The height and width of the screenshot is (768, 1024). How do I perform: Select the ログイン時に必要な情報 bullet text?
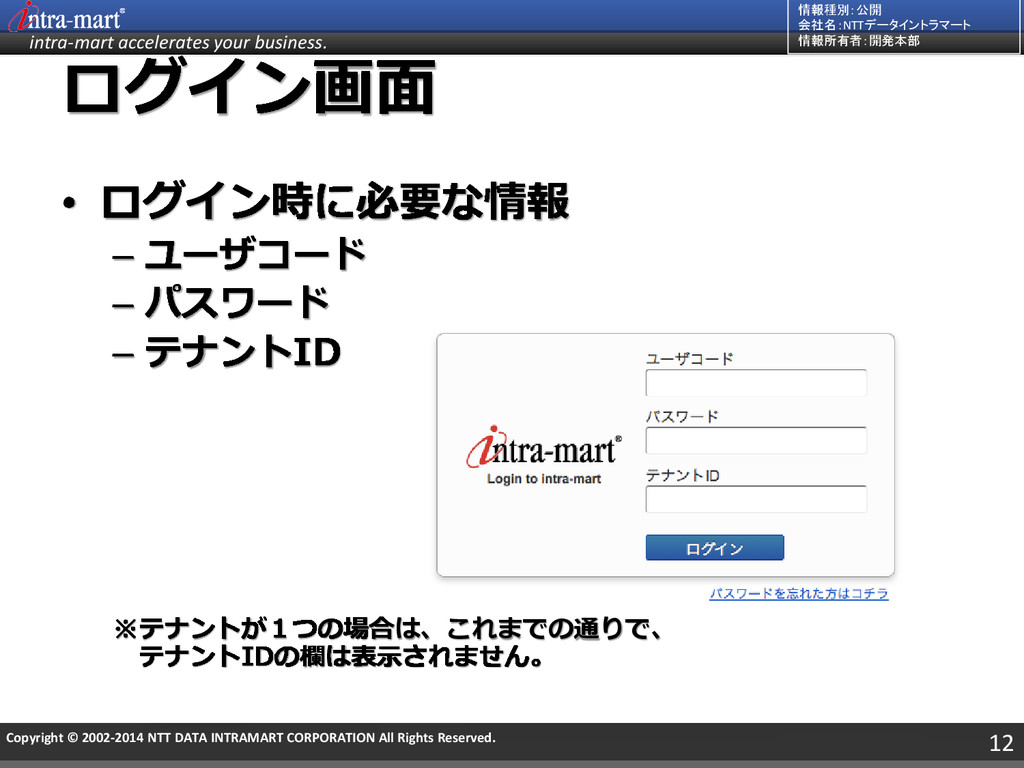coord(335,201)
